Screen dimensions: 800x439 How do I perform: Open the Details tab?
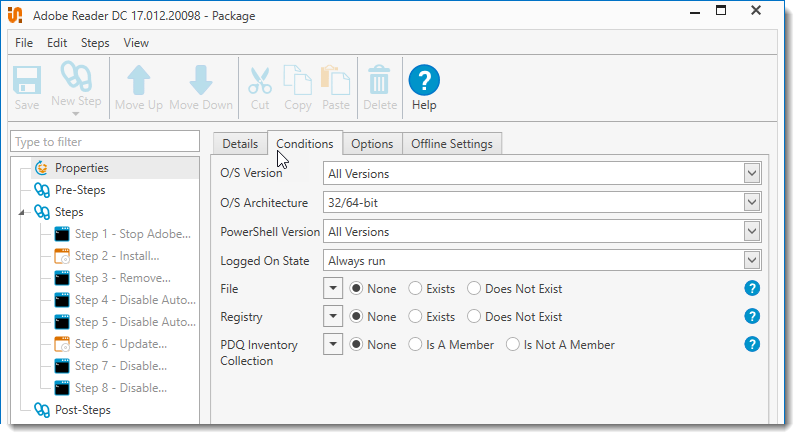(240, 144)
